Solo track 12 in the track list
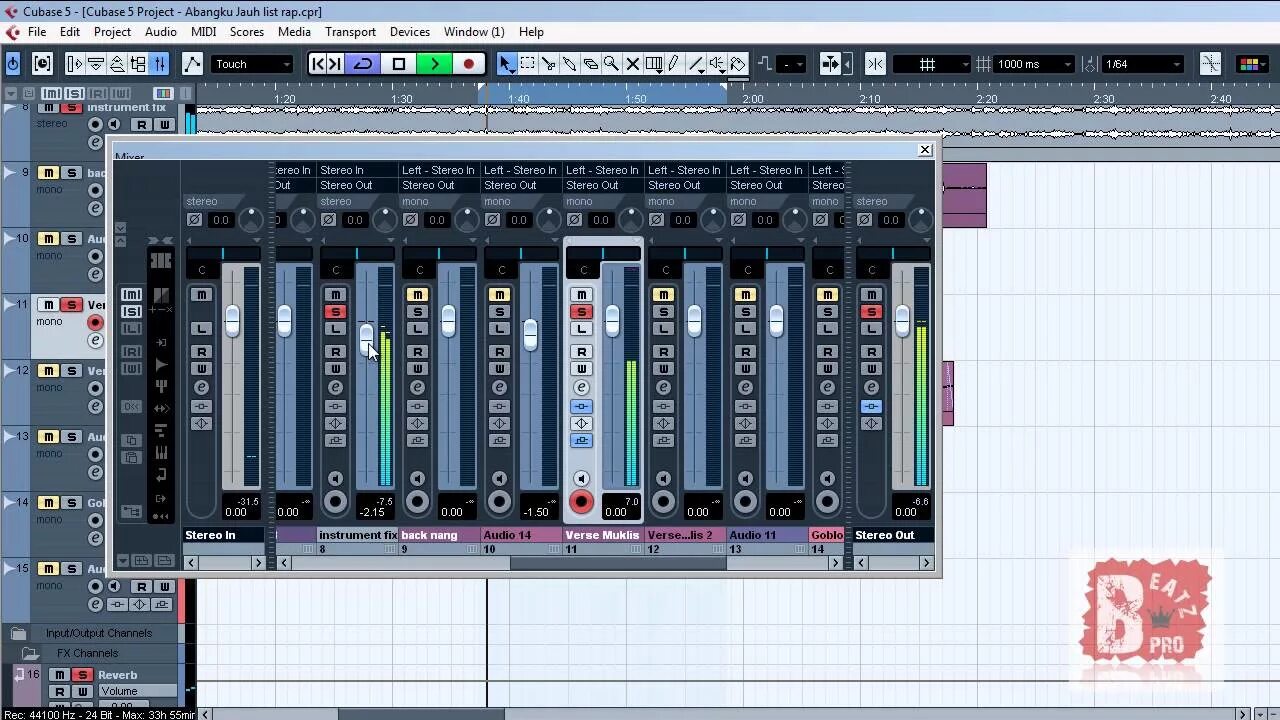This screenshot has width=1280, height=720. pos(71,371)
